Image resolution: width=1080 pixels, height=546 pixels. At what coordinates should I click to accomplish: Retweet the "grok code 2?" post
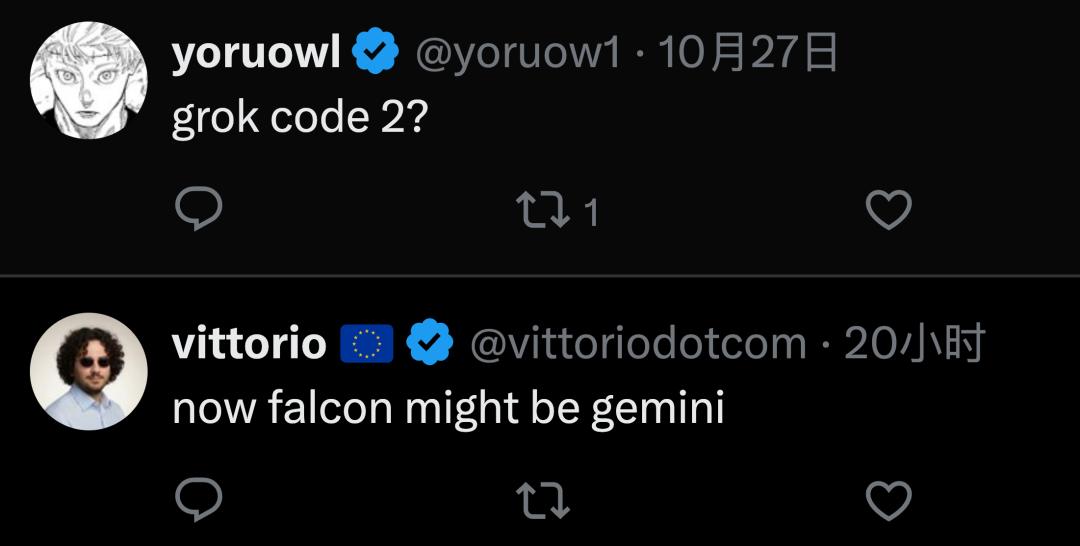pyautogui.click(x=541, y=210)
